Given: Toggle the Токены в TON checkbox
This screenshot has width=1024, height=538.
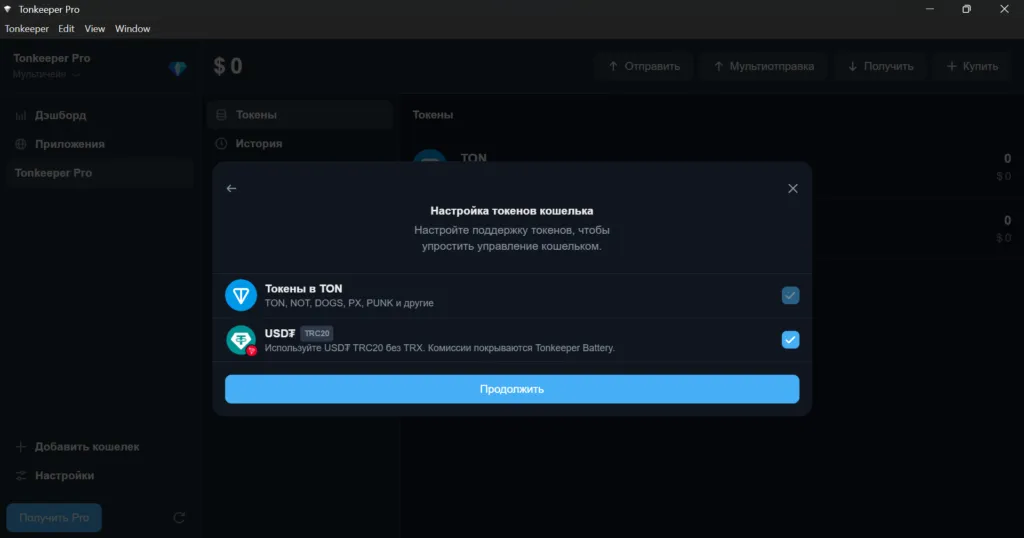Looking at the screenshot, I should (x=790, y=295).
